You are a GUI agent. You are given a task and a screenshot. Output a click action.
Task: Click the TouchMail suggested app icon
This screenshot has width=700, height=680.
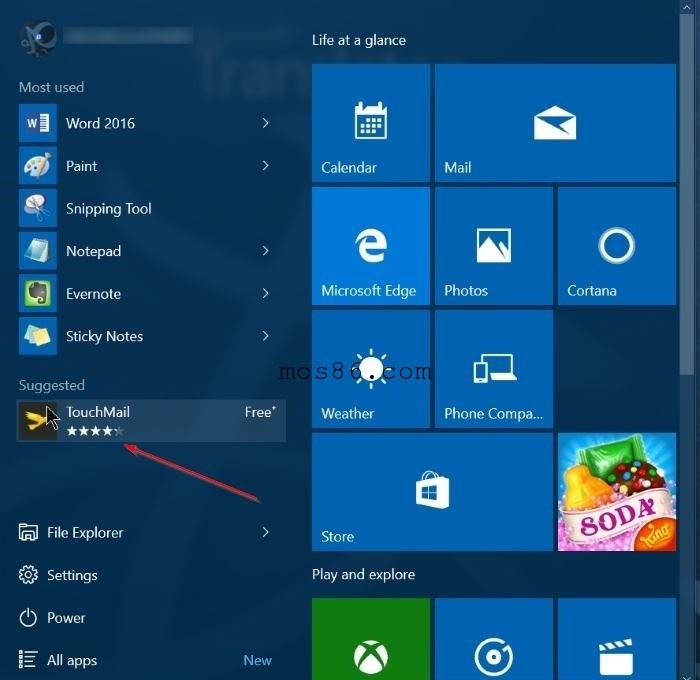tap(38, 421)
